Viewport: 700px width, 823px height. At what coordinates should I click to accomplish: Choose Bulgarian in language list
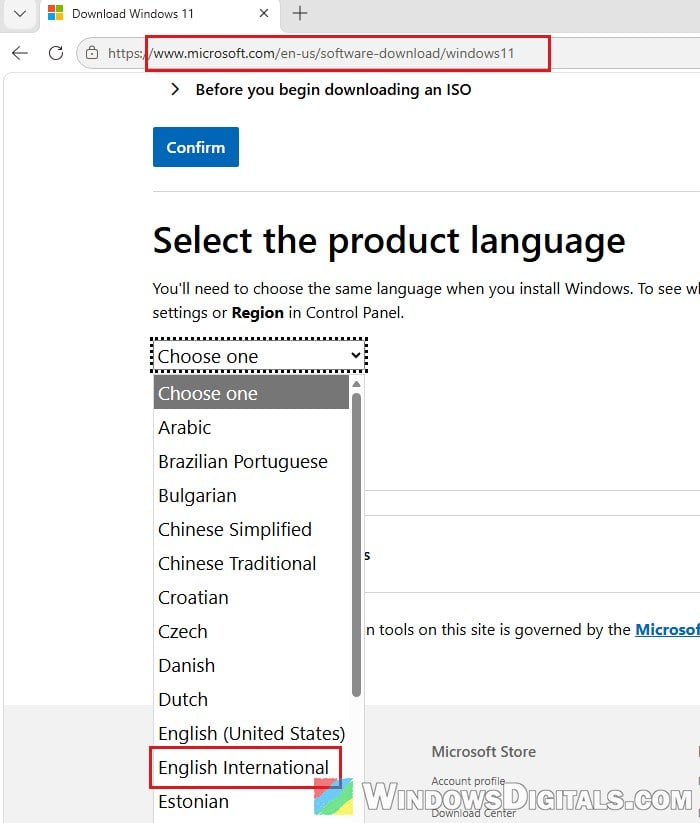[251, 495]
